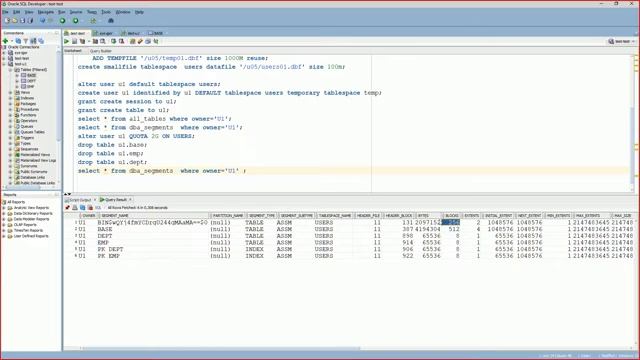Open a new SQL Worksheet from main toolbar
Image resolution: width=640 pixels, height=360 pixels.
[93, 20]
